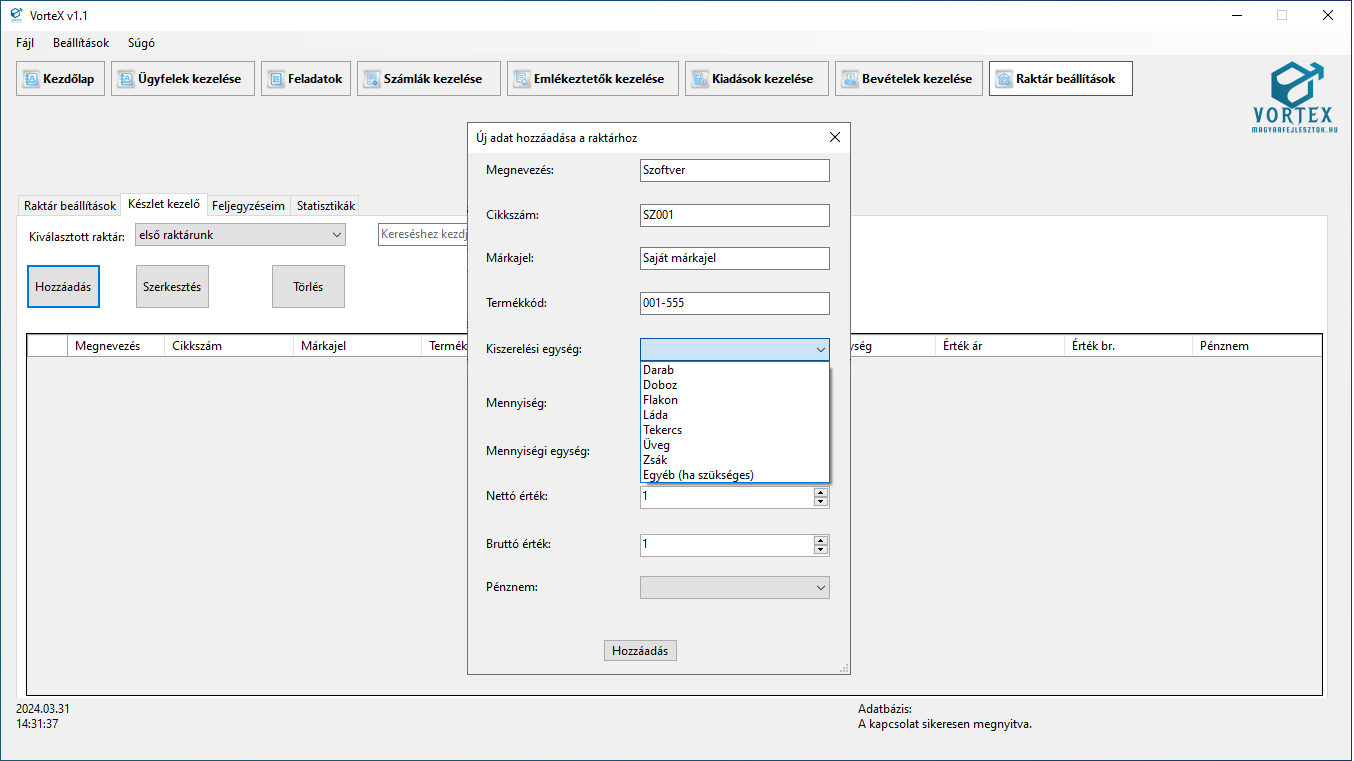The height and width of the screenshot is (761, 1354).
Task: Increase Nettó érték with up arrow
Action: [821, 492]
